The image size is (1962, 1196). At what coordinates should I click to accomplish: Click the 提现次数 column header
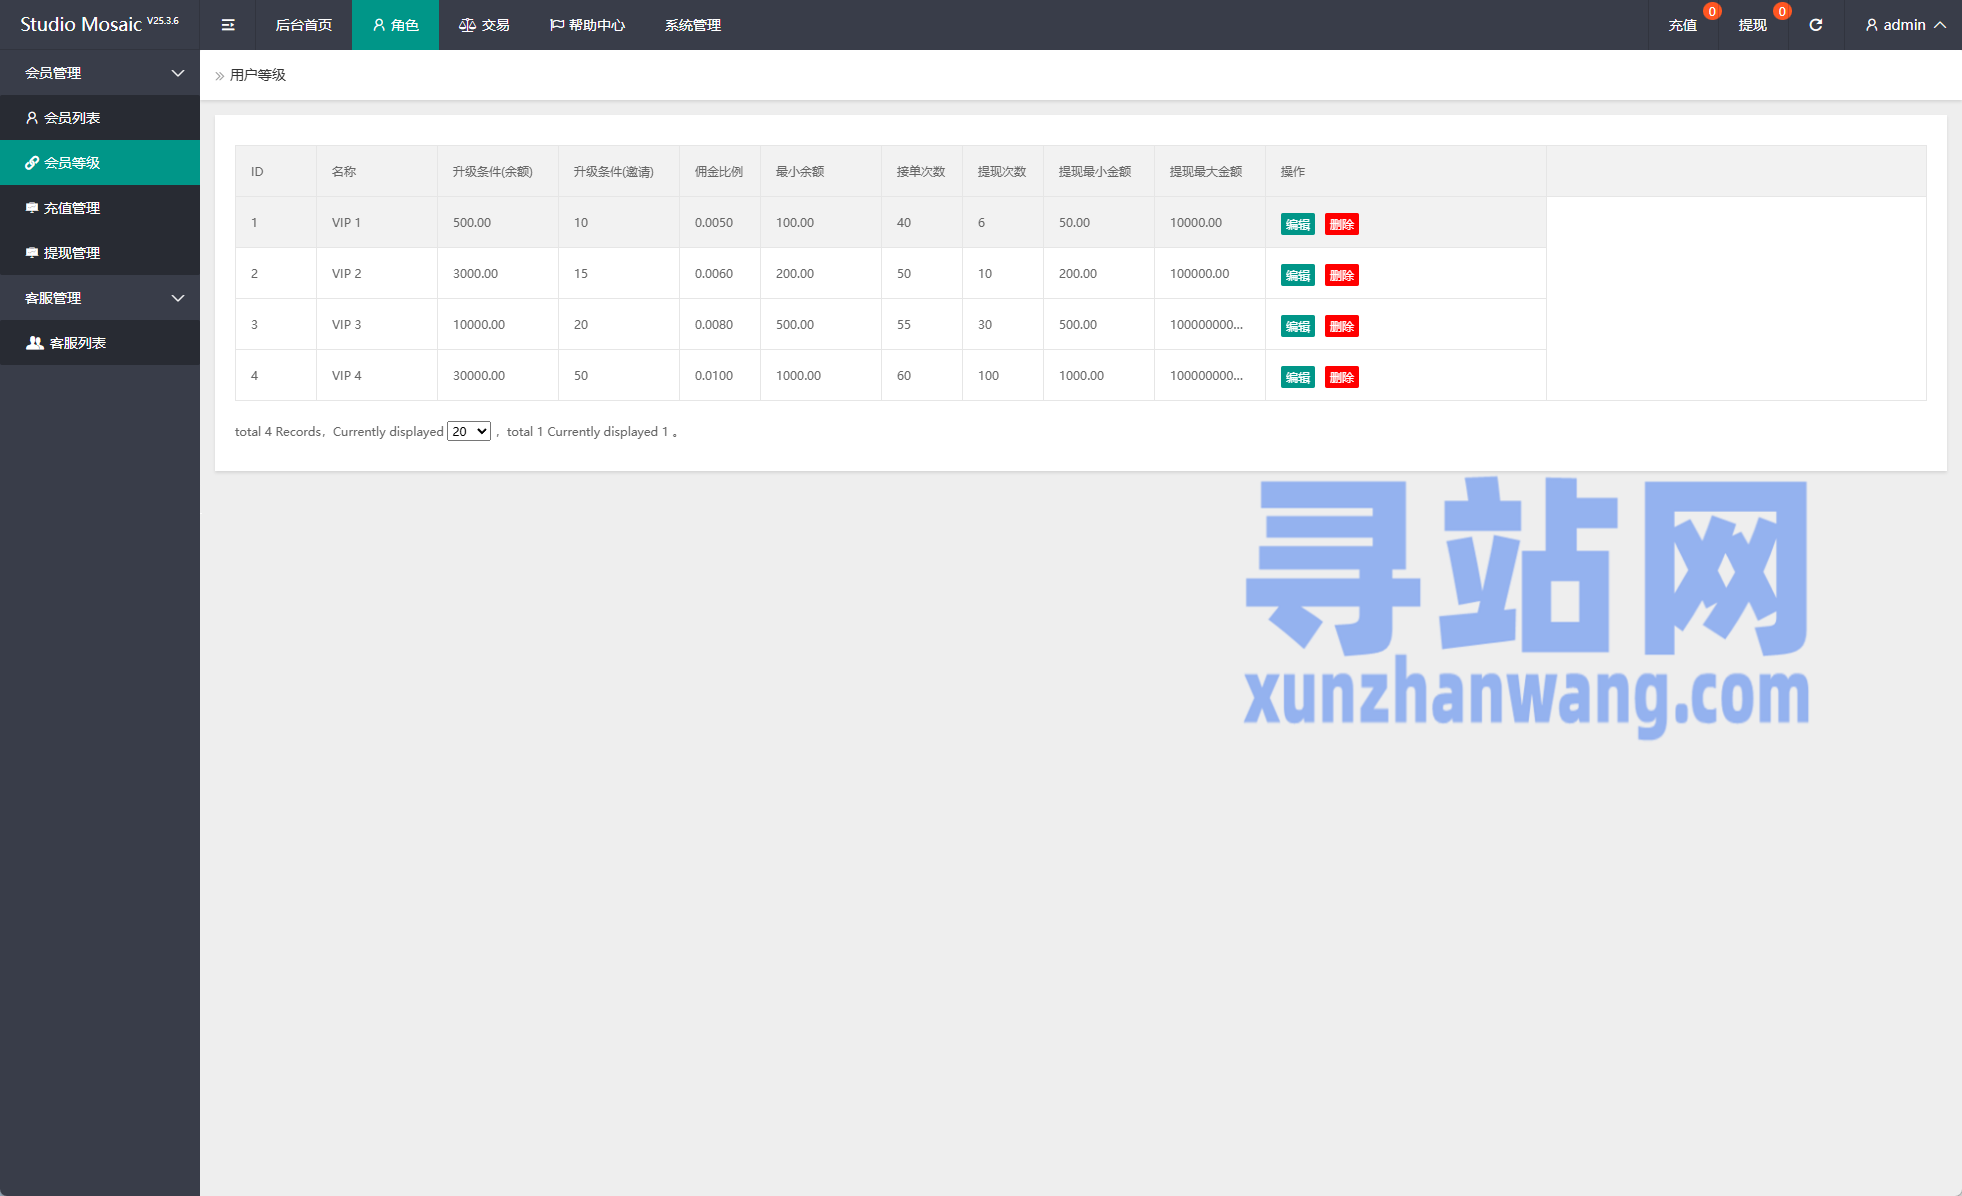(1003, 171)
